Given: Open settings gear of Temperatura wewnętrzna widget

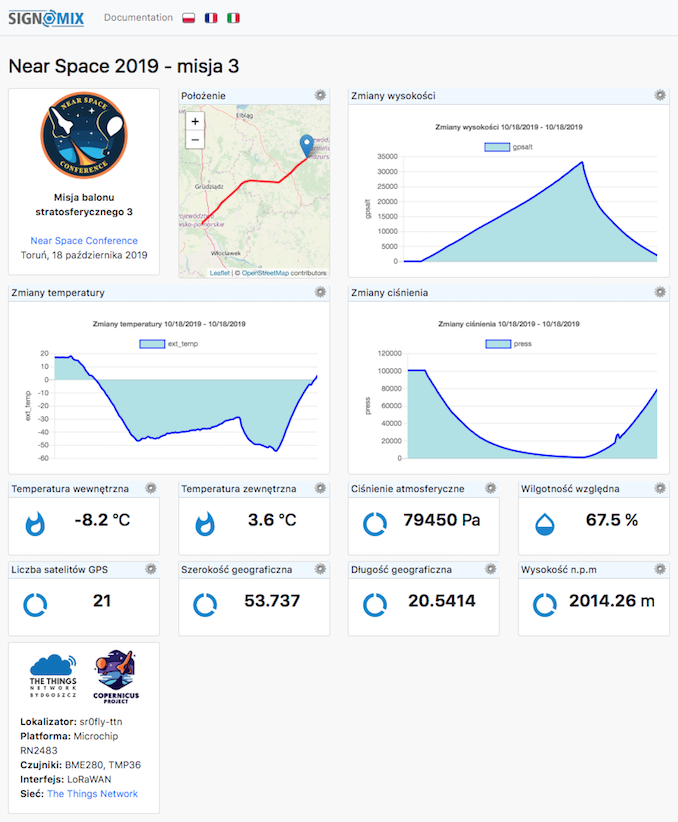Looking at the screenshot, I should point(150,488).
